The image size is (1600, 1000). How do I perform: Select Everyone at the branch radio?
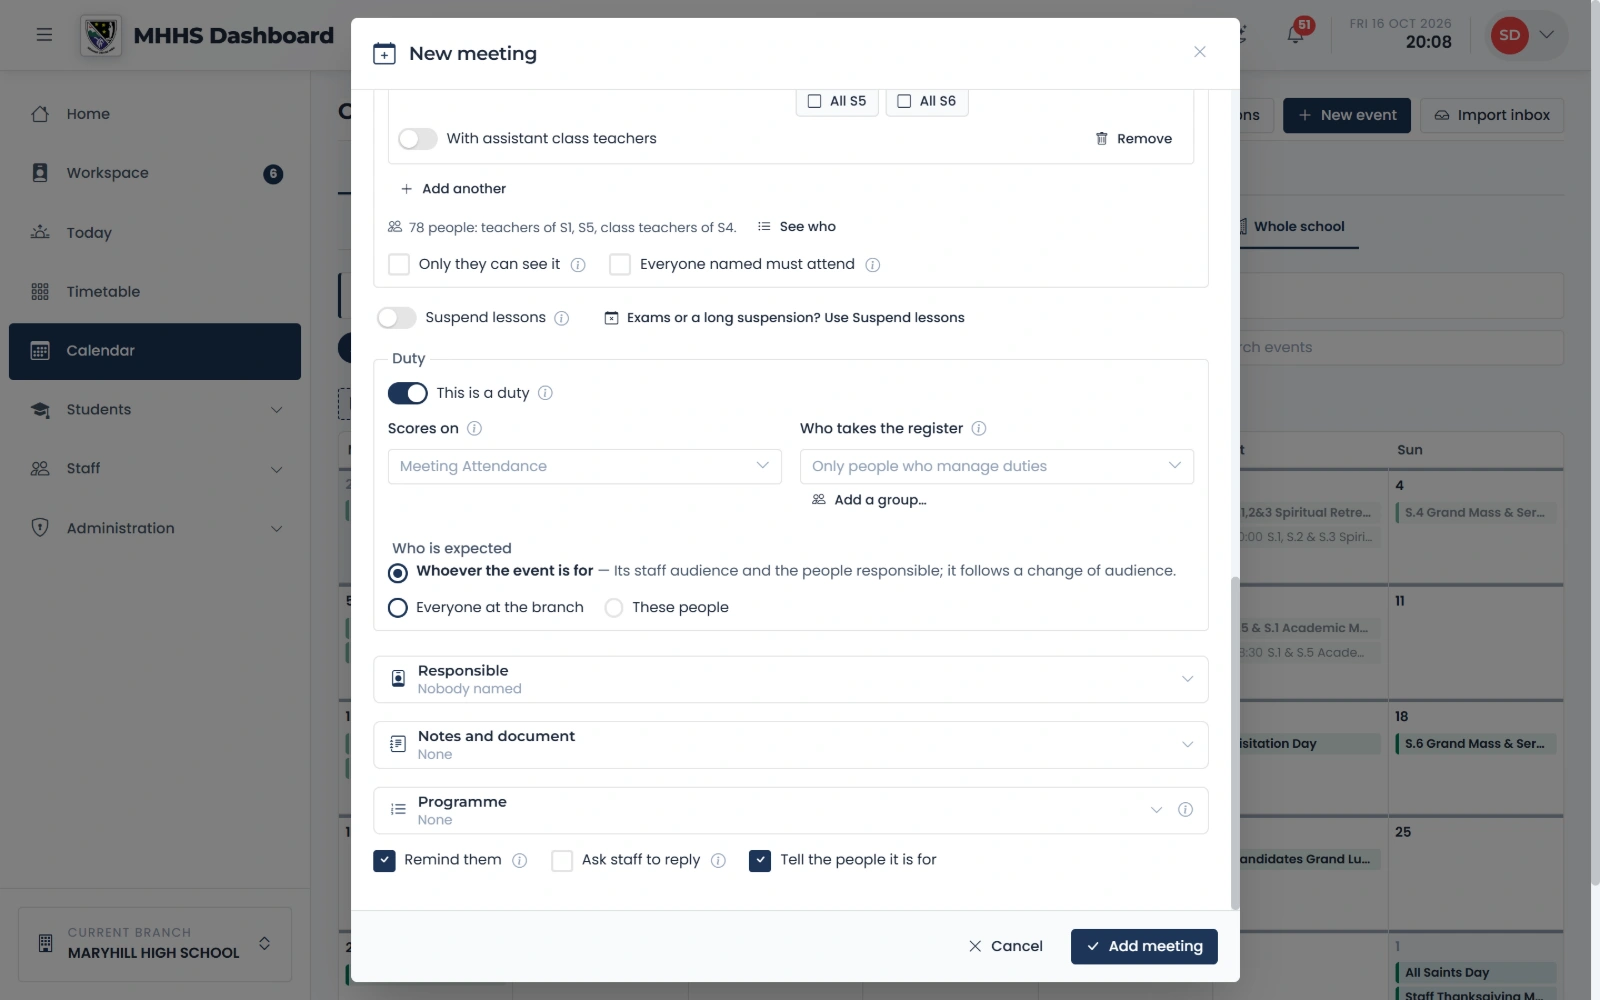(x=398, y=608)
